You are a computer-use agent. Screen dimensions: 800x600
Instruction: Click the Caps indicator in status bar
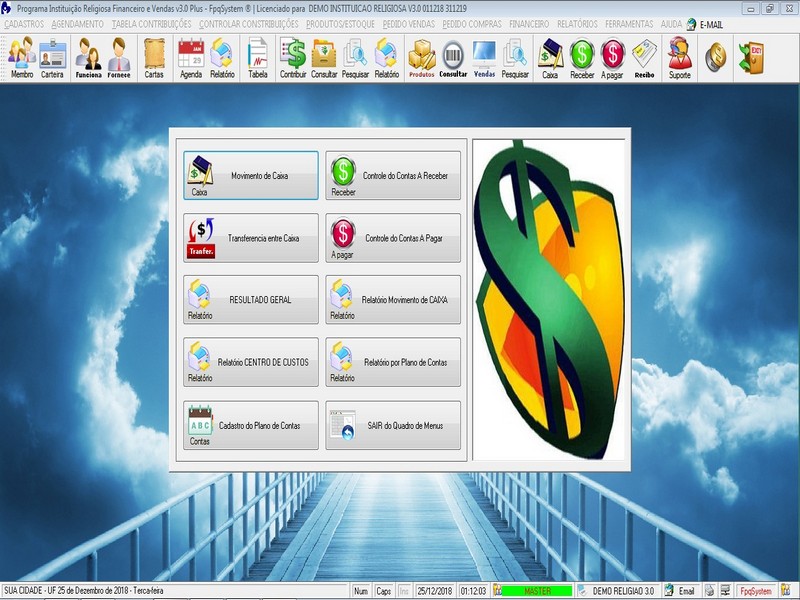pos(384,591)
